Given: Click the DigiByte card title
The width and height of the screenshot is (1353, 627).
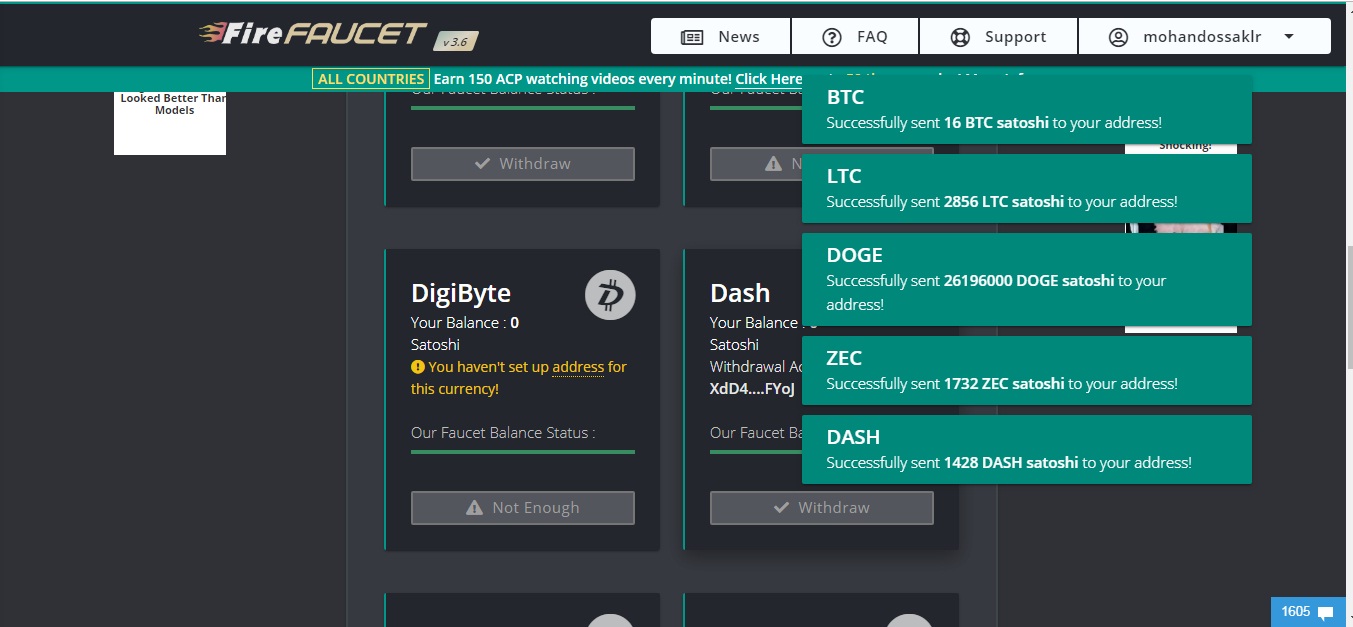Looking at the screenshot, I should pos(461,293).
